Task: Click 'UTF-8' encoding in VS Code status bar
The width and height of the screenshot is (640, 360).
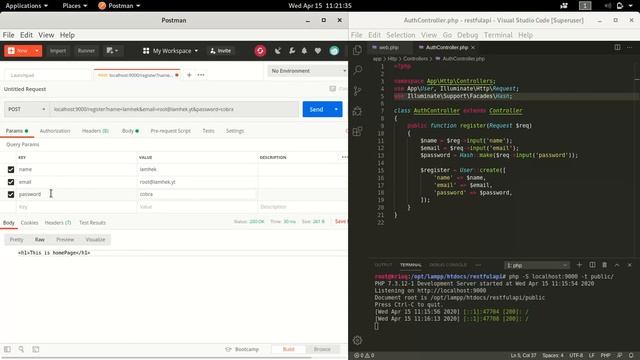Action: pos(576,356)
